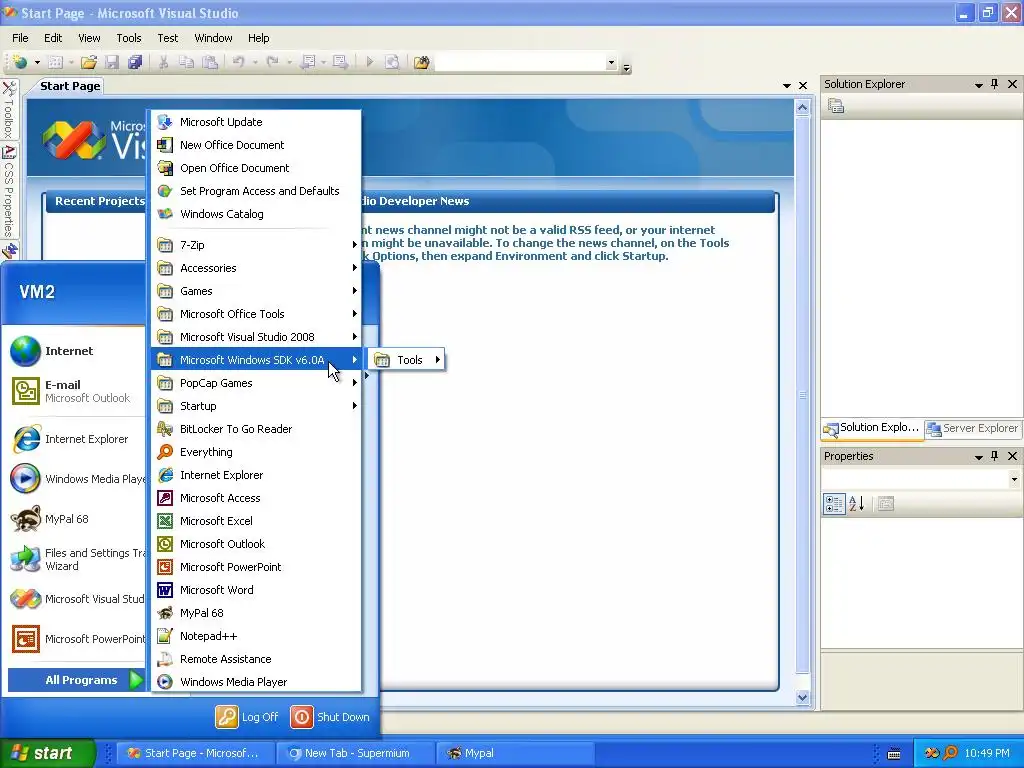Viewport: 1024px width, 768px height.
Task: Launch Everything search program
Action: (256, 452)
